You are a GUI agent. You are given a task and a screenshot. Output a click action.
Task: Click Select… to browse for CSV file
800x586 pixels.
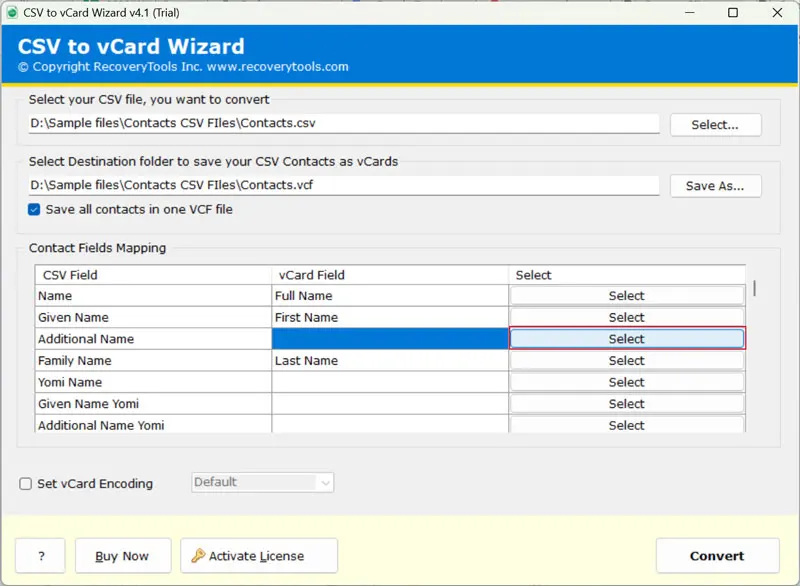click(715, 125)
